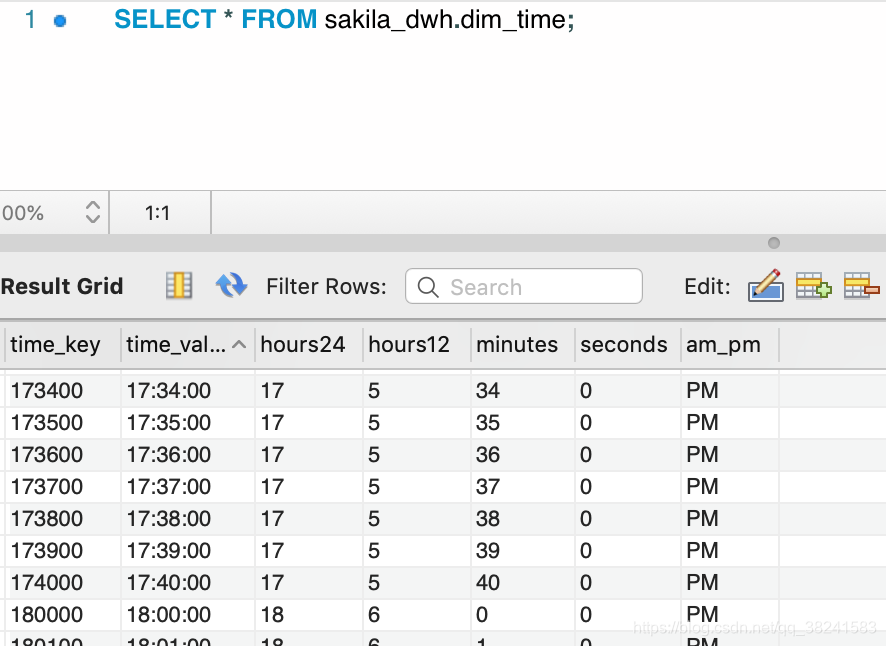
Task: Select minutes cell with value 38
Action: coord(523,519)
